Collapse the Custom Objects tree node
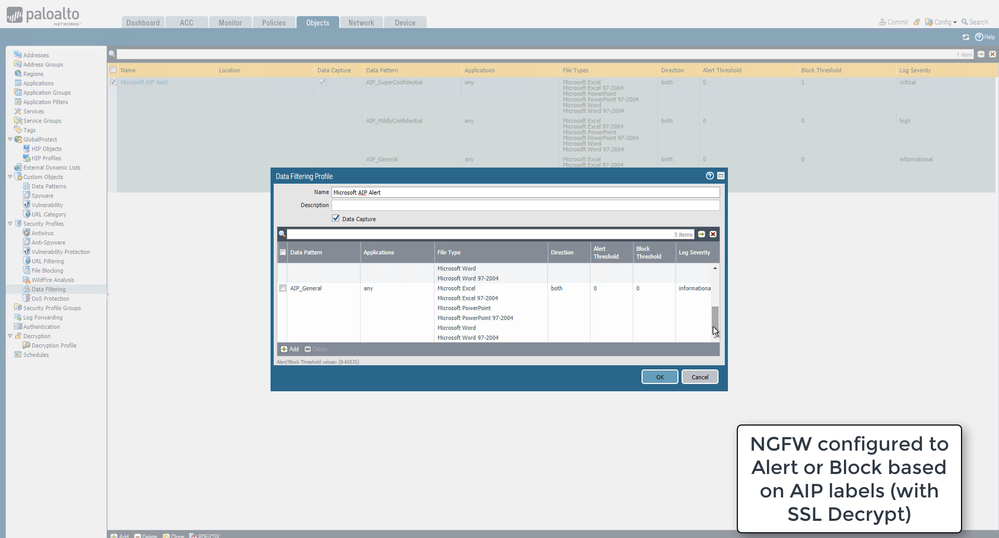The width and height of the screenshot is (999, 538). [x=10, y=177]
